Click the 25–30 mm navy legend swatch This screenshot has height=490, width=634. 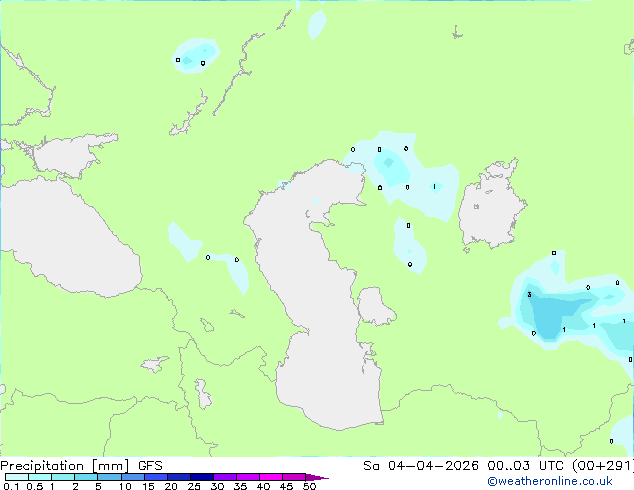(202, 477)
